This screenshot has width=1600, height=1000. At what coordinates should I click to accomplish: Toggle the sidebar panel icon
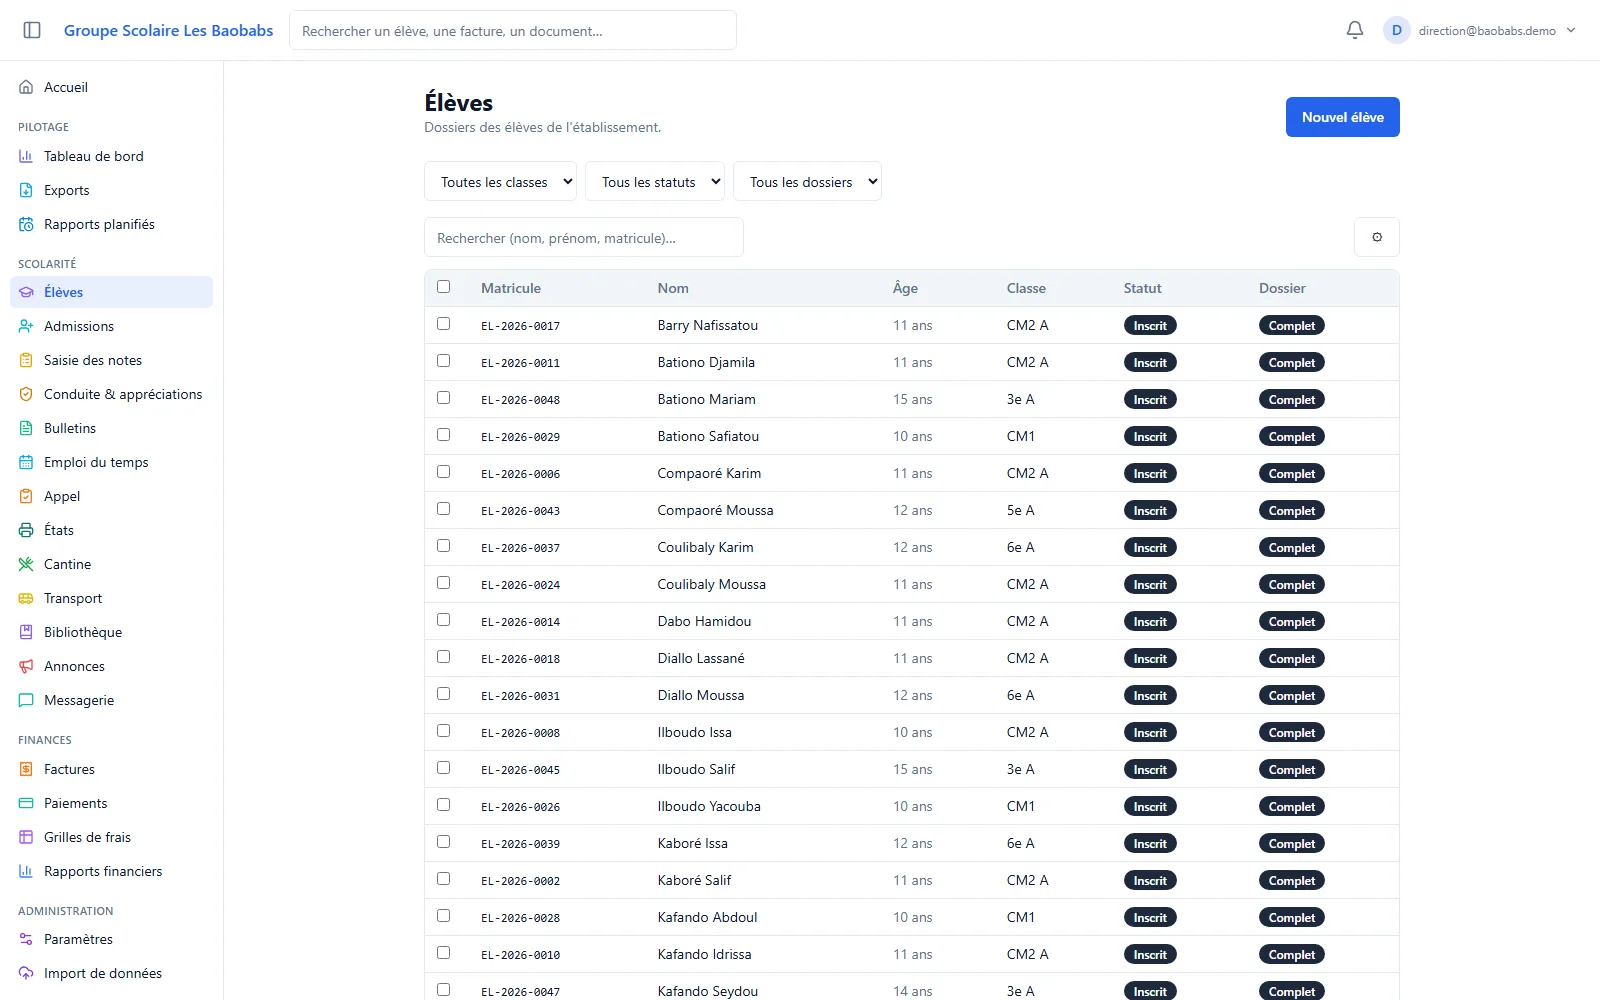click(32, 30)
